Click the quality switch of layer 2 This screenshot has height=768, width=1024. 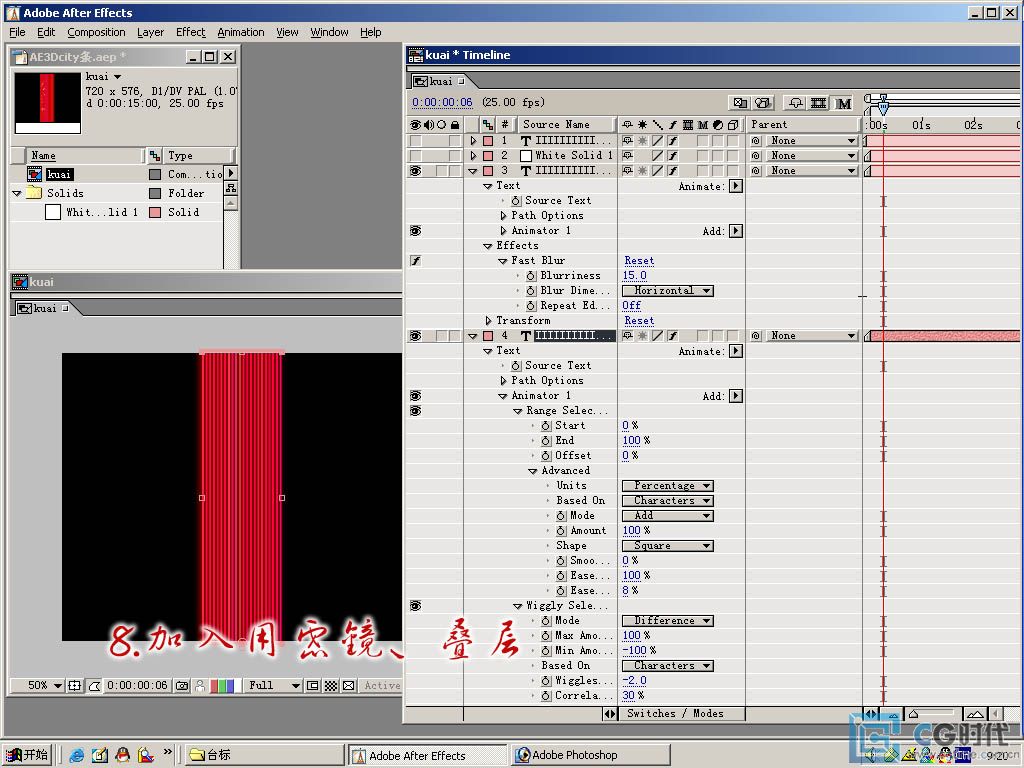657,155
